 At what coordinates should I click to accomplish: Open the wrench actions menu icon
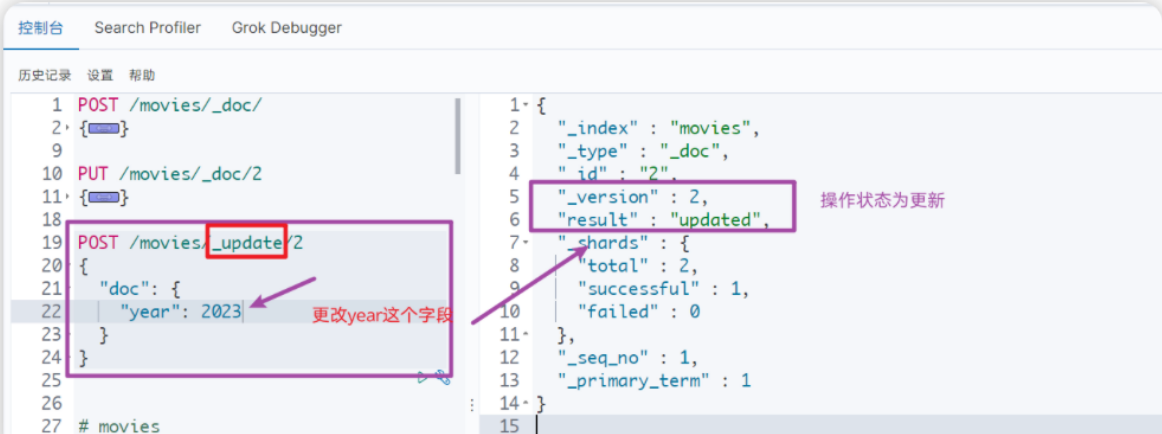443,378
